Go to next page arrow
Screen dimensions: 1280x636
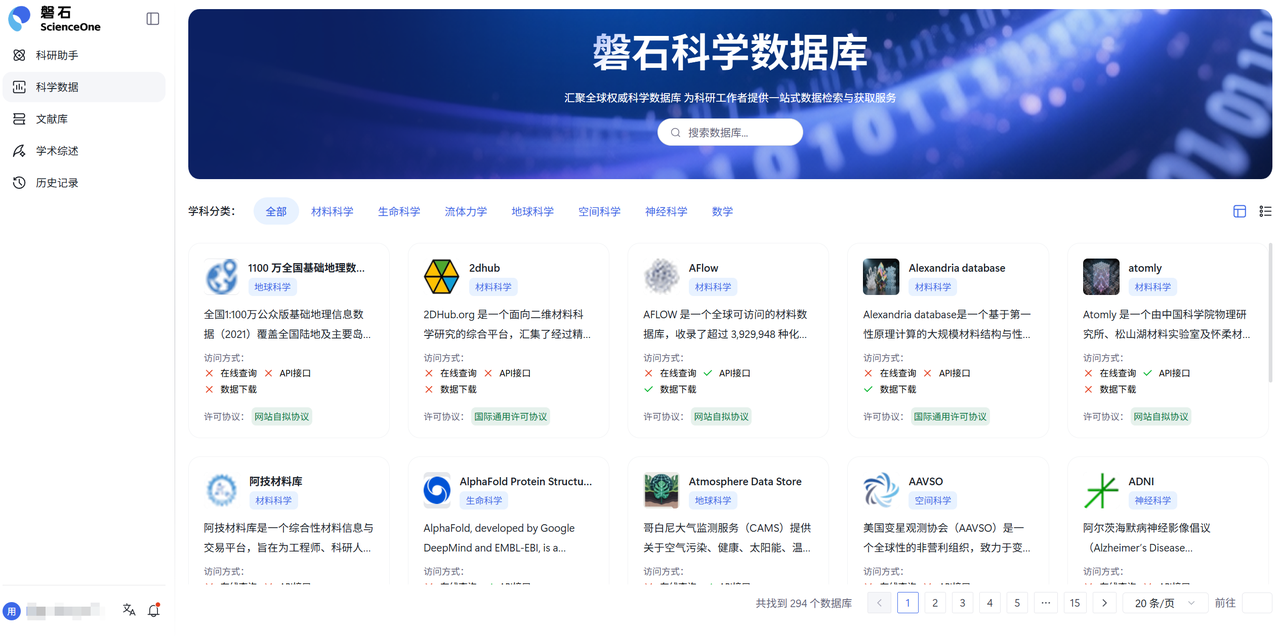1104,603
